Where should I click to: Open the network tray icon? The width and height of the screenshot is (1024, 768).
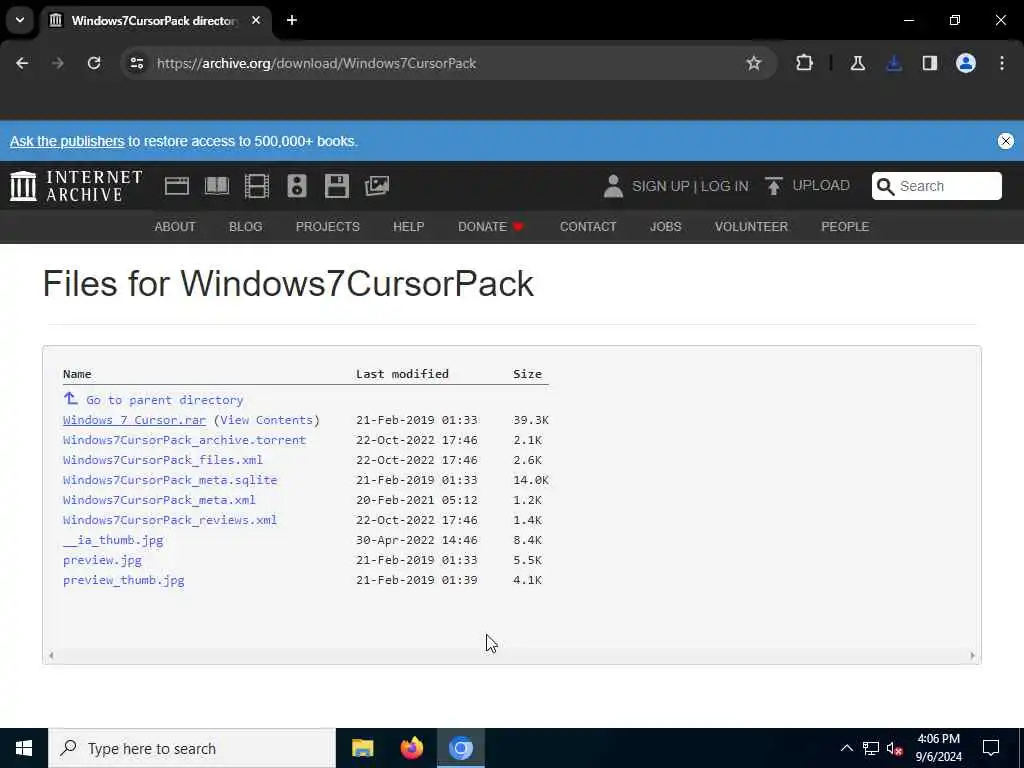tap(871, 748)
